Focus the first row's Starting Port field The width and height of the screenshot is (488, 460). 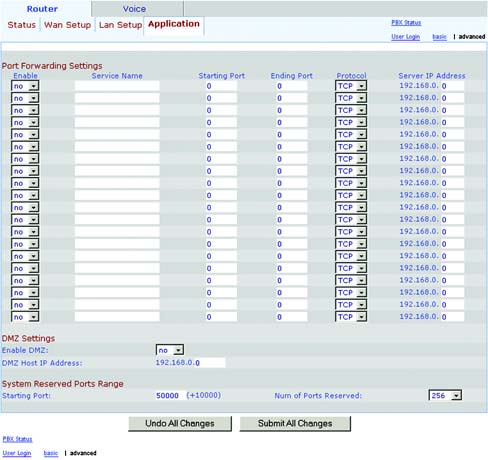[x=221, y=86]
